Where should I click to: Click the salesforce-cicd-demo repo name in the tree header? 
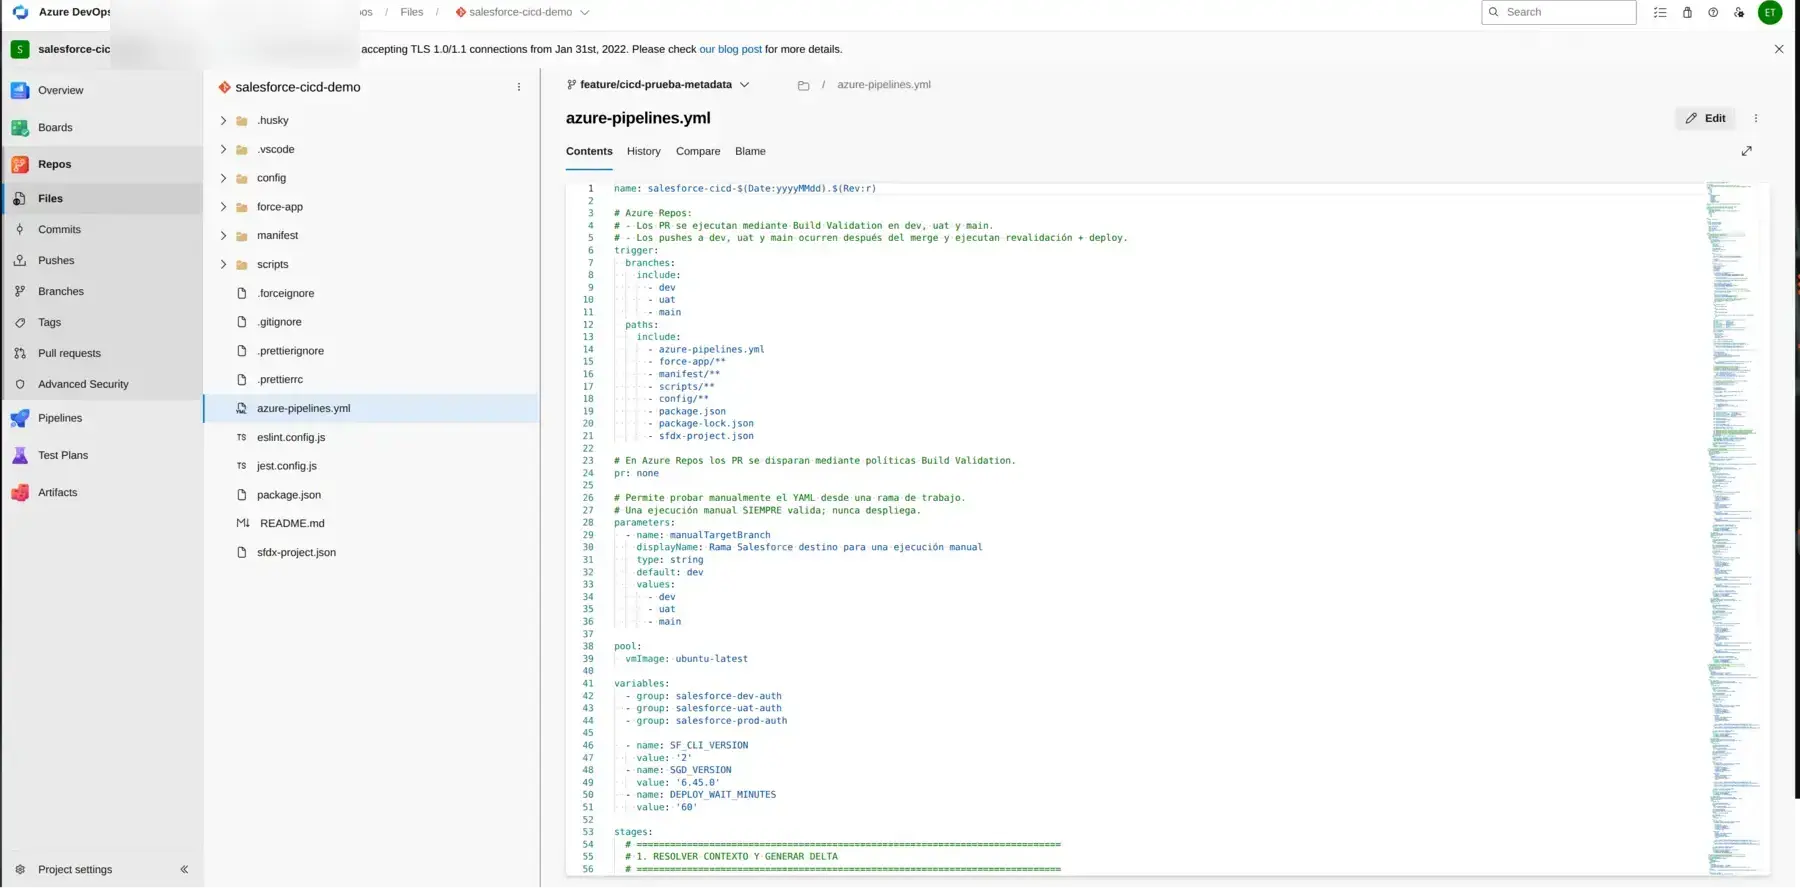[298, 87]
